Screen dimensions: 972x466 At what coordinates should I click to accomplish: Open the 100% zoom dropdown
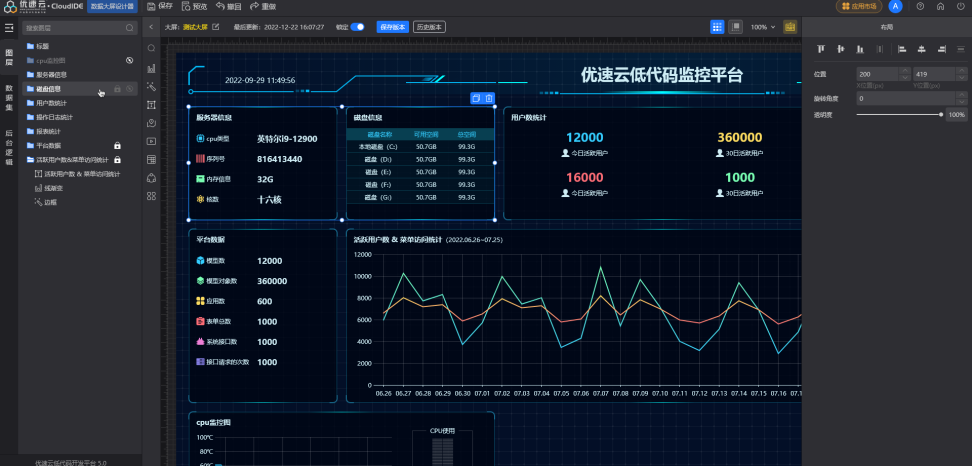pos(763,27)
